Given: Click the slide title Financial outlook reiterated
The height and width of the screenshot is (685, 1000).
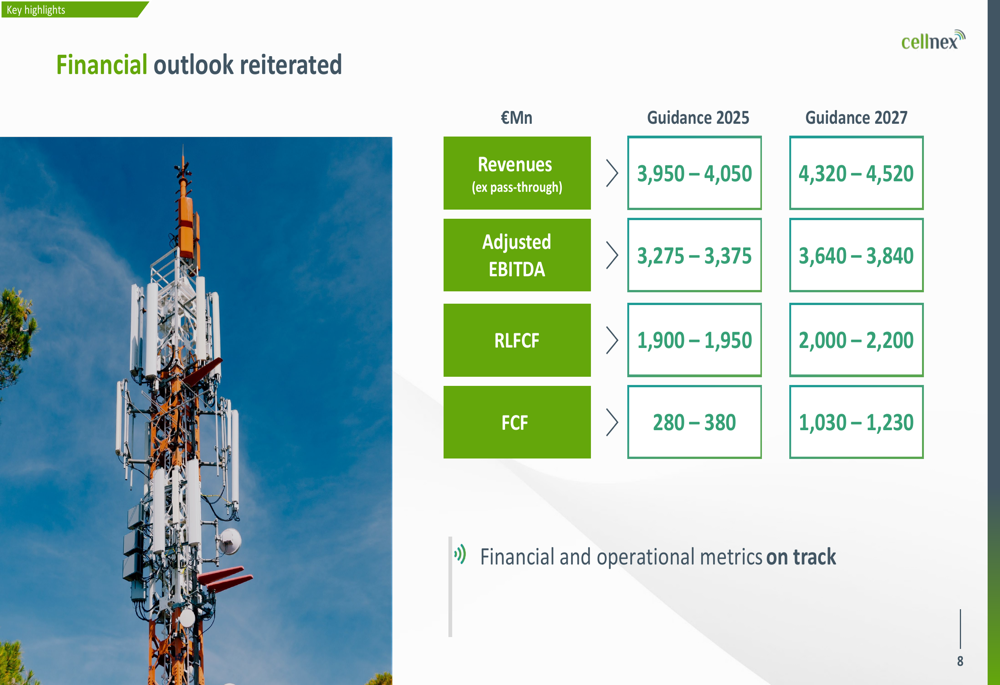Looking at the screenshot, I should point(199,64).
